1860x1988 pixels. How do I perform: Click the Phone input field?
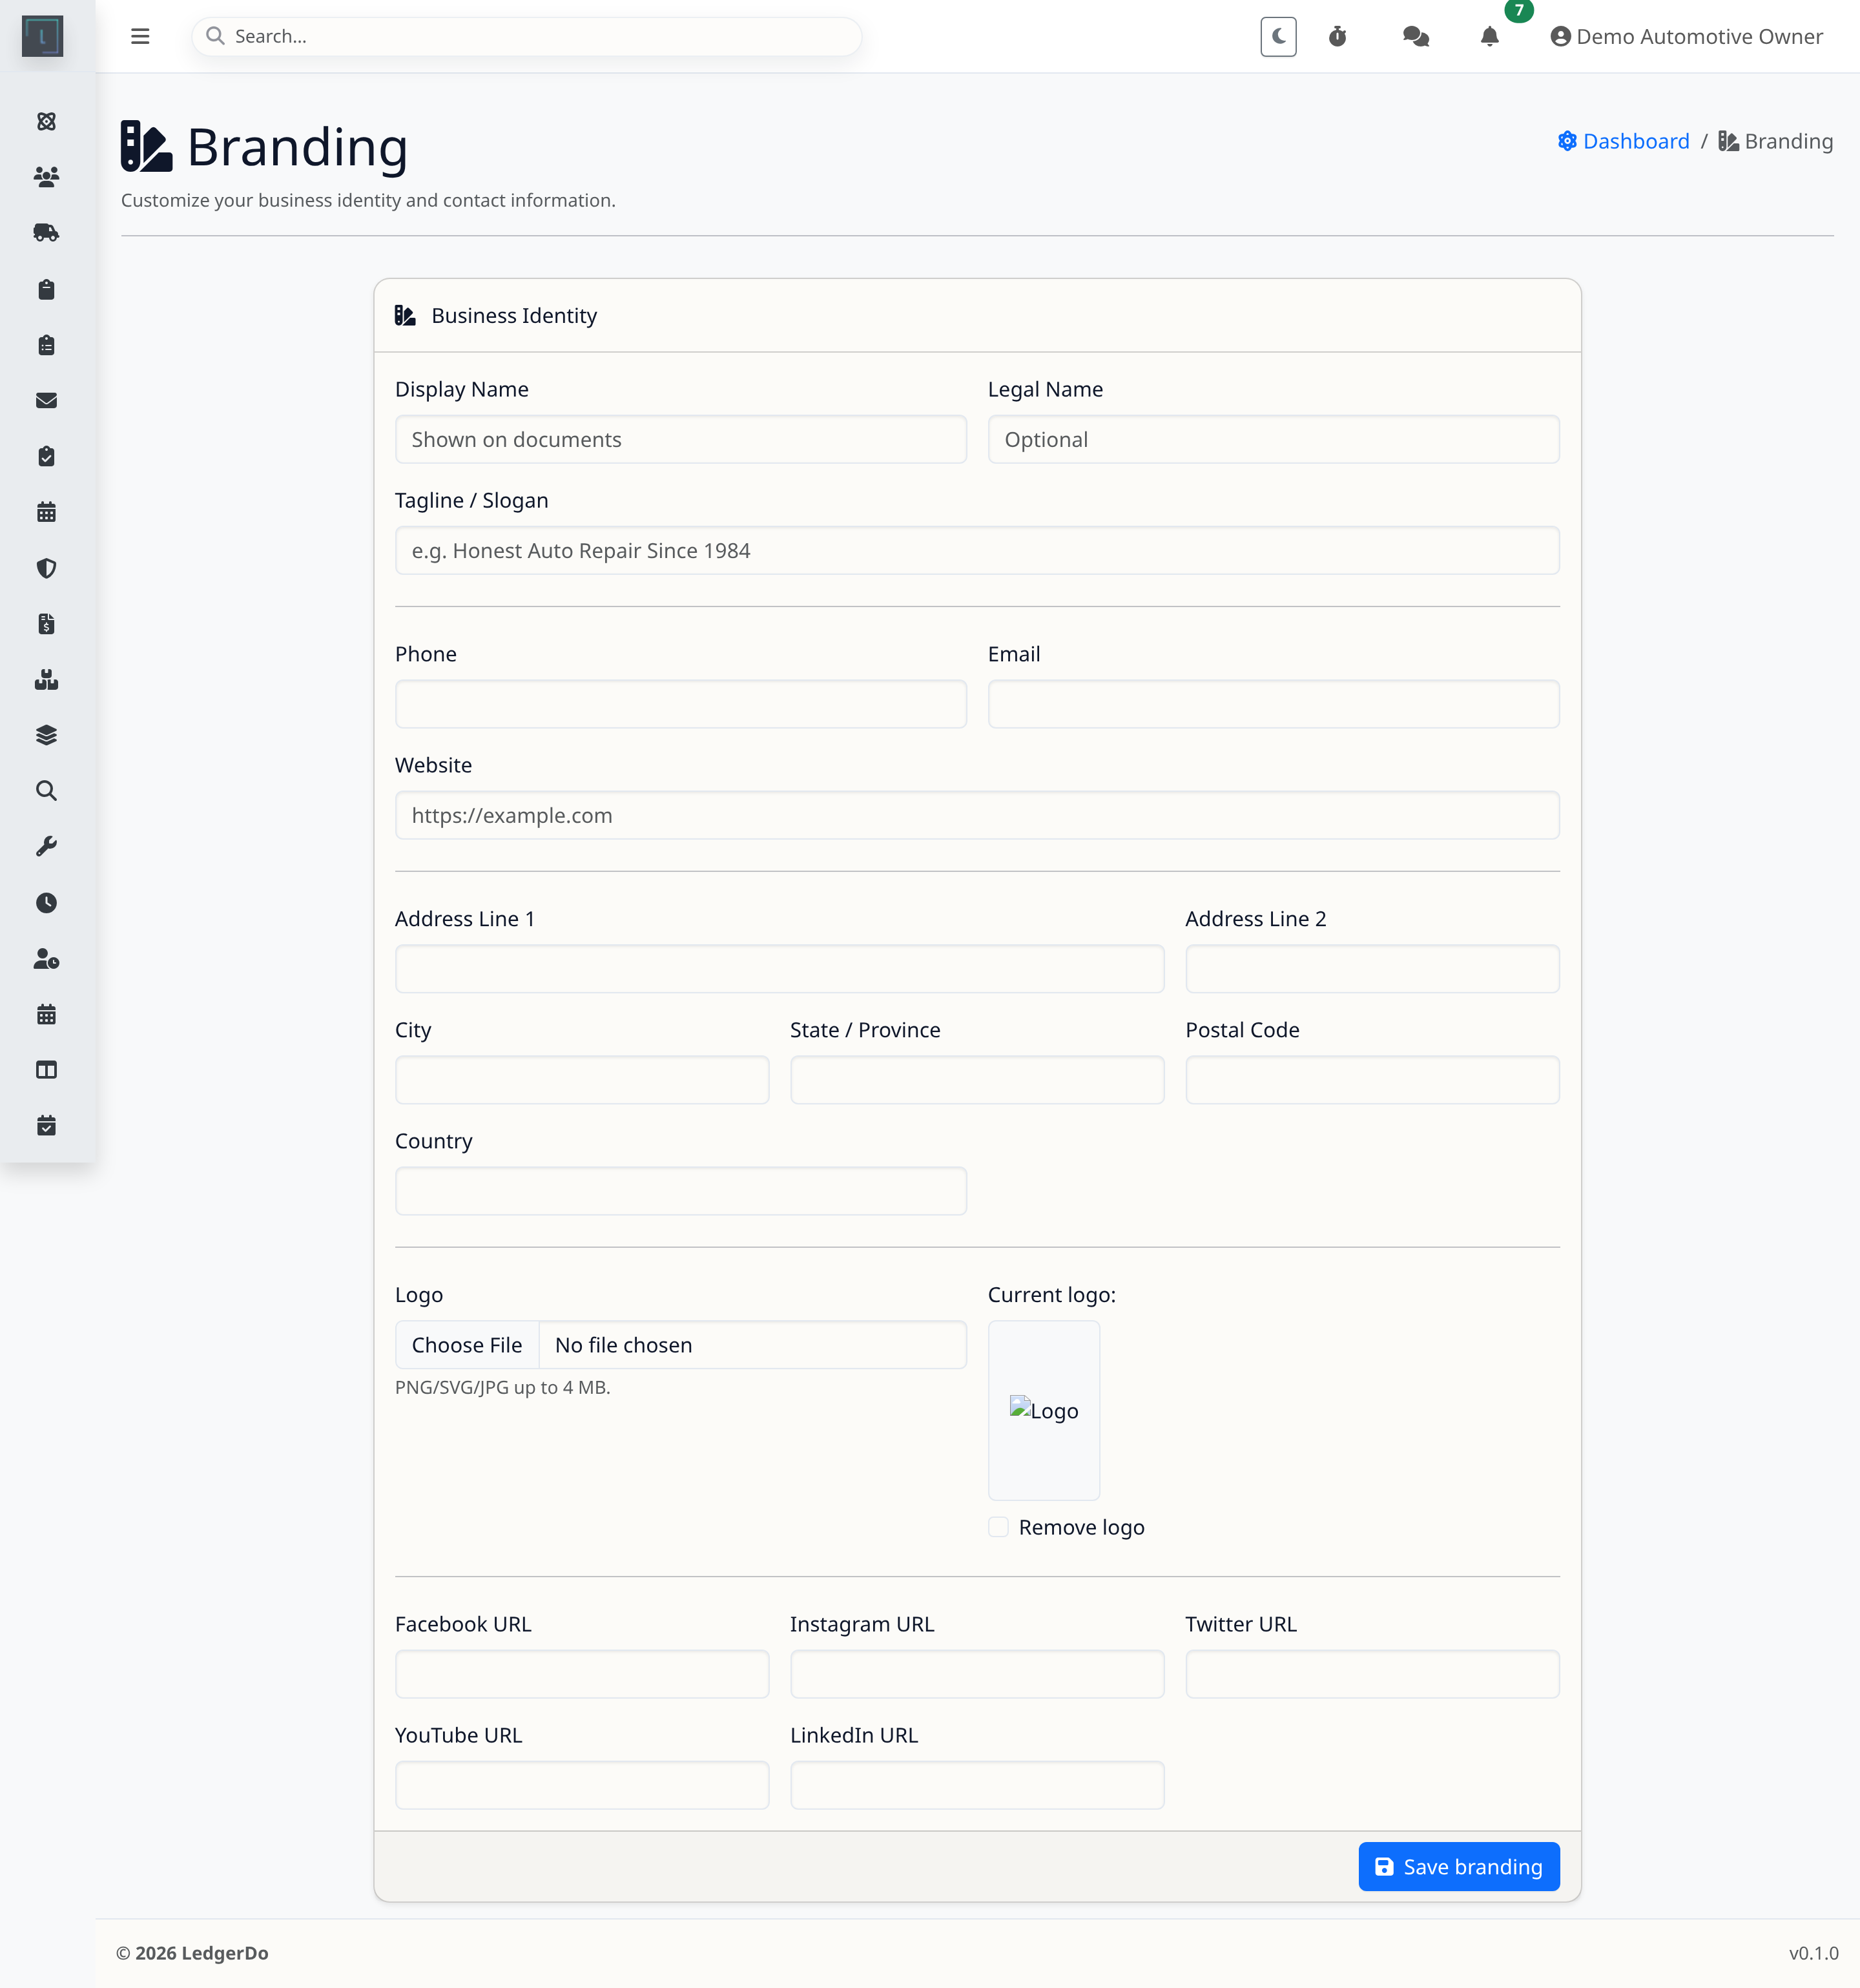coord(681,705)
